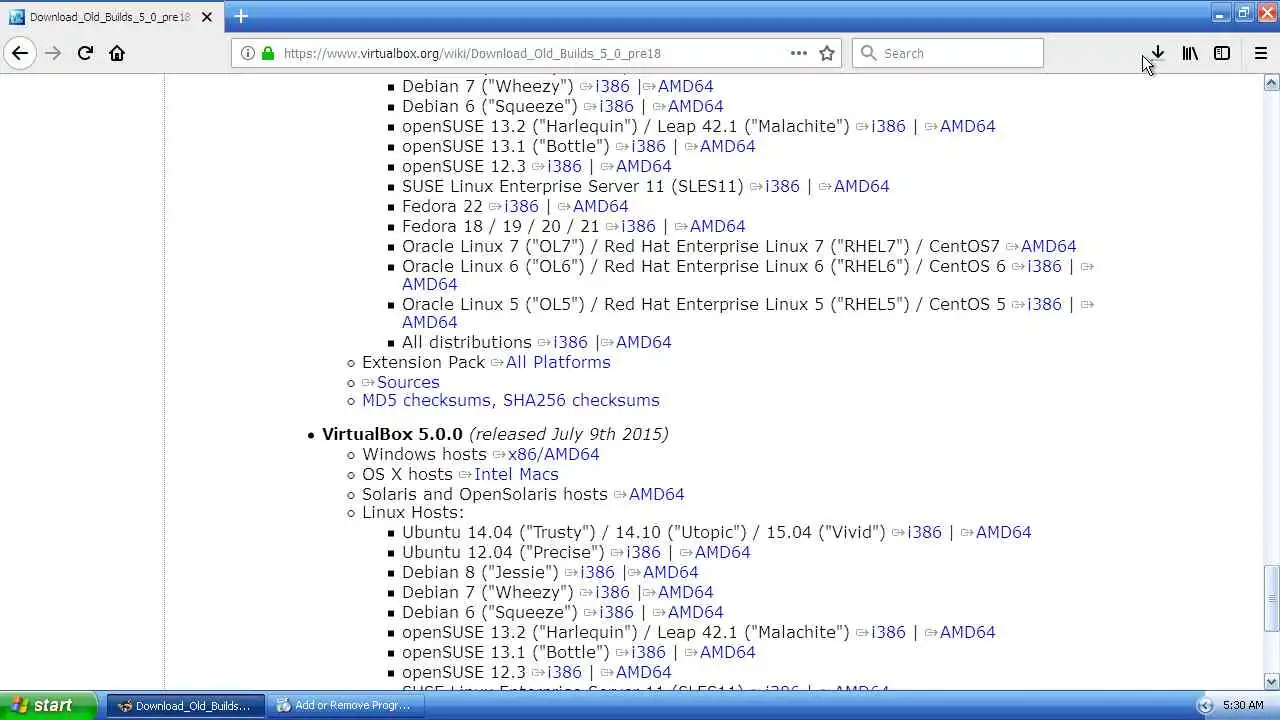Focus the Search input field
The height and width of the screenshot is (720, 1280).
point(947,53)
